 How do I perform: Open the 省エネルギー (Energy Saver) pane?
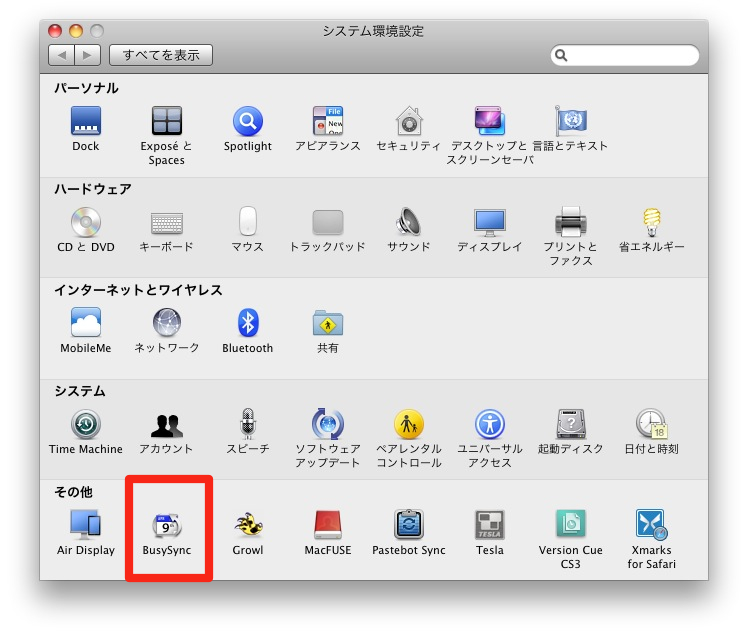(651, 222)
